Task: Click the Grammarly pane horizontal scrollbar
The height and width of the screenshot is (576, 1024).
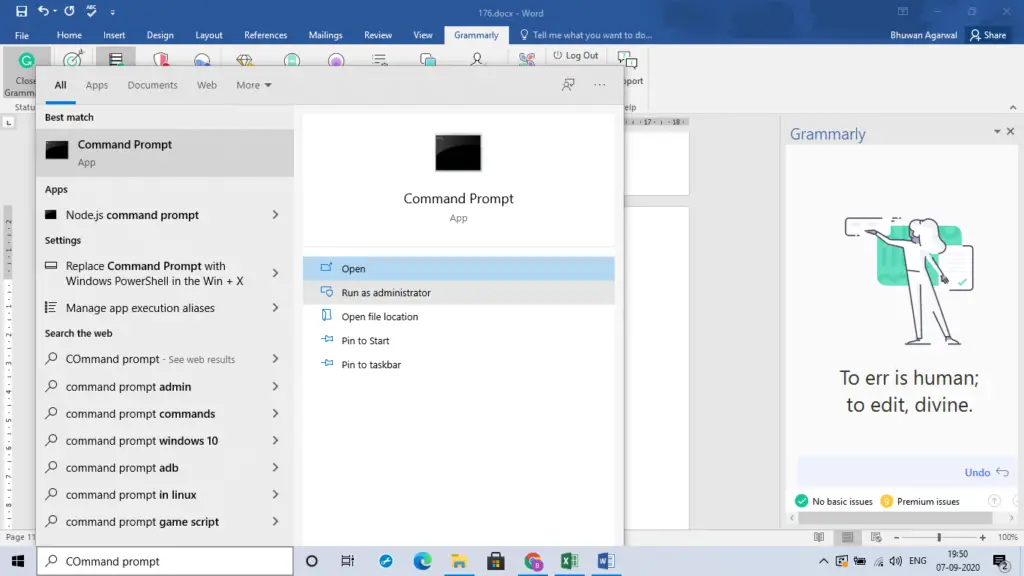Action: pos(895,518)
